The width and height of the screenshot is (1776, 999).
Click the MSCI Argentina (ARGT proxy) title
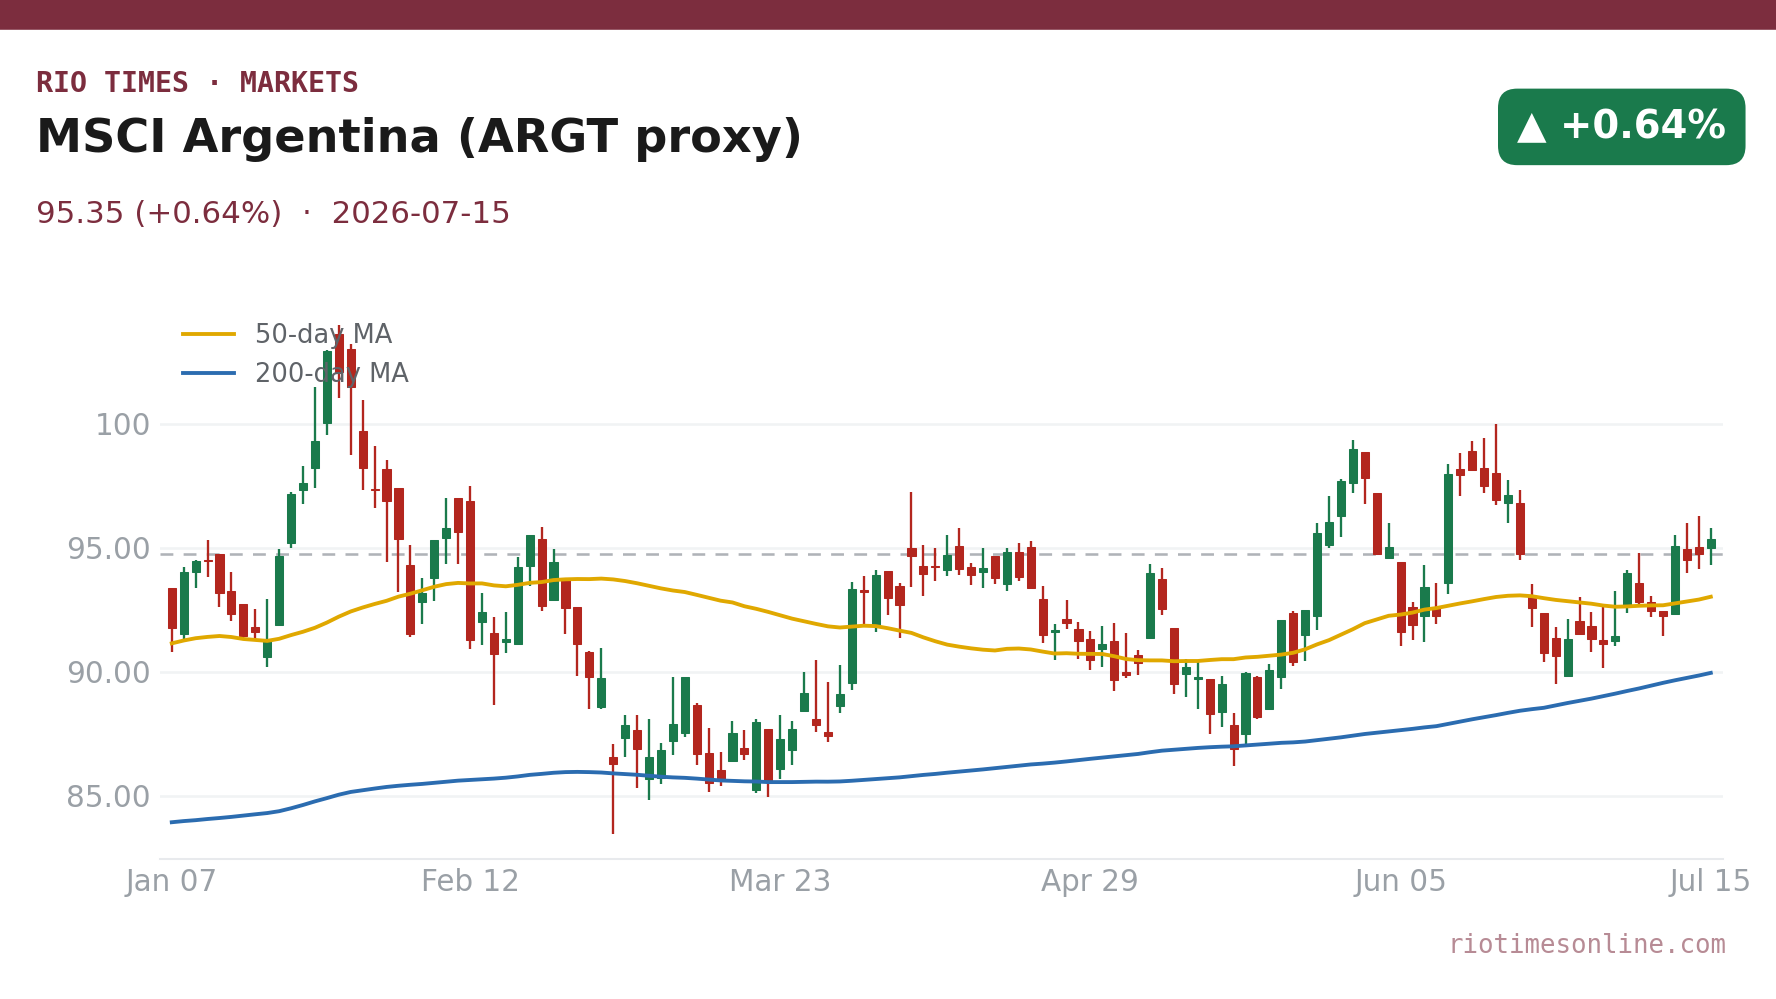[419, 138]
